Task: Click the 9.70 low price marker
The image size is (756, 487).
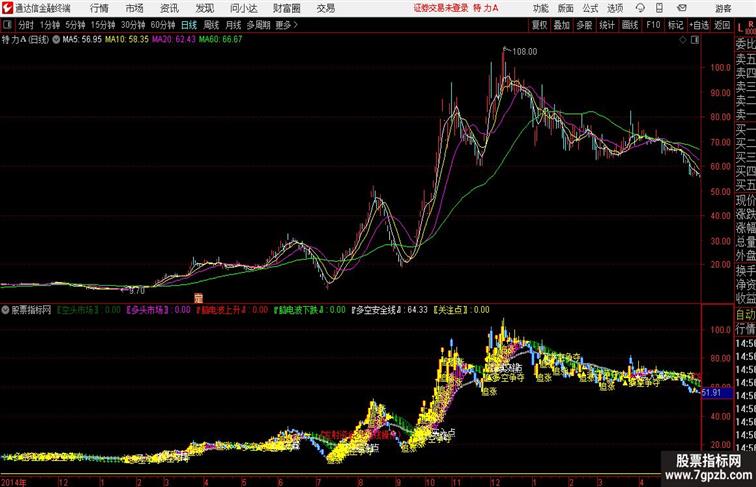Action: tap(137, 291)
